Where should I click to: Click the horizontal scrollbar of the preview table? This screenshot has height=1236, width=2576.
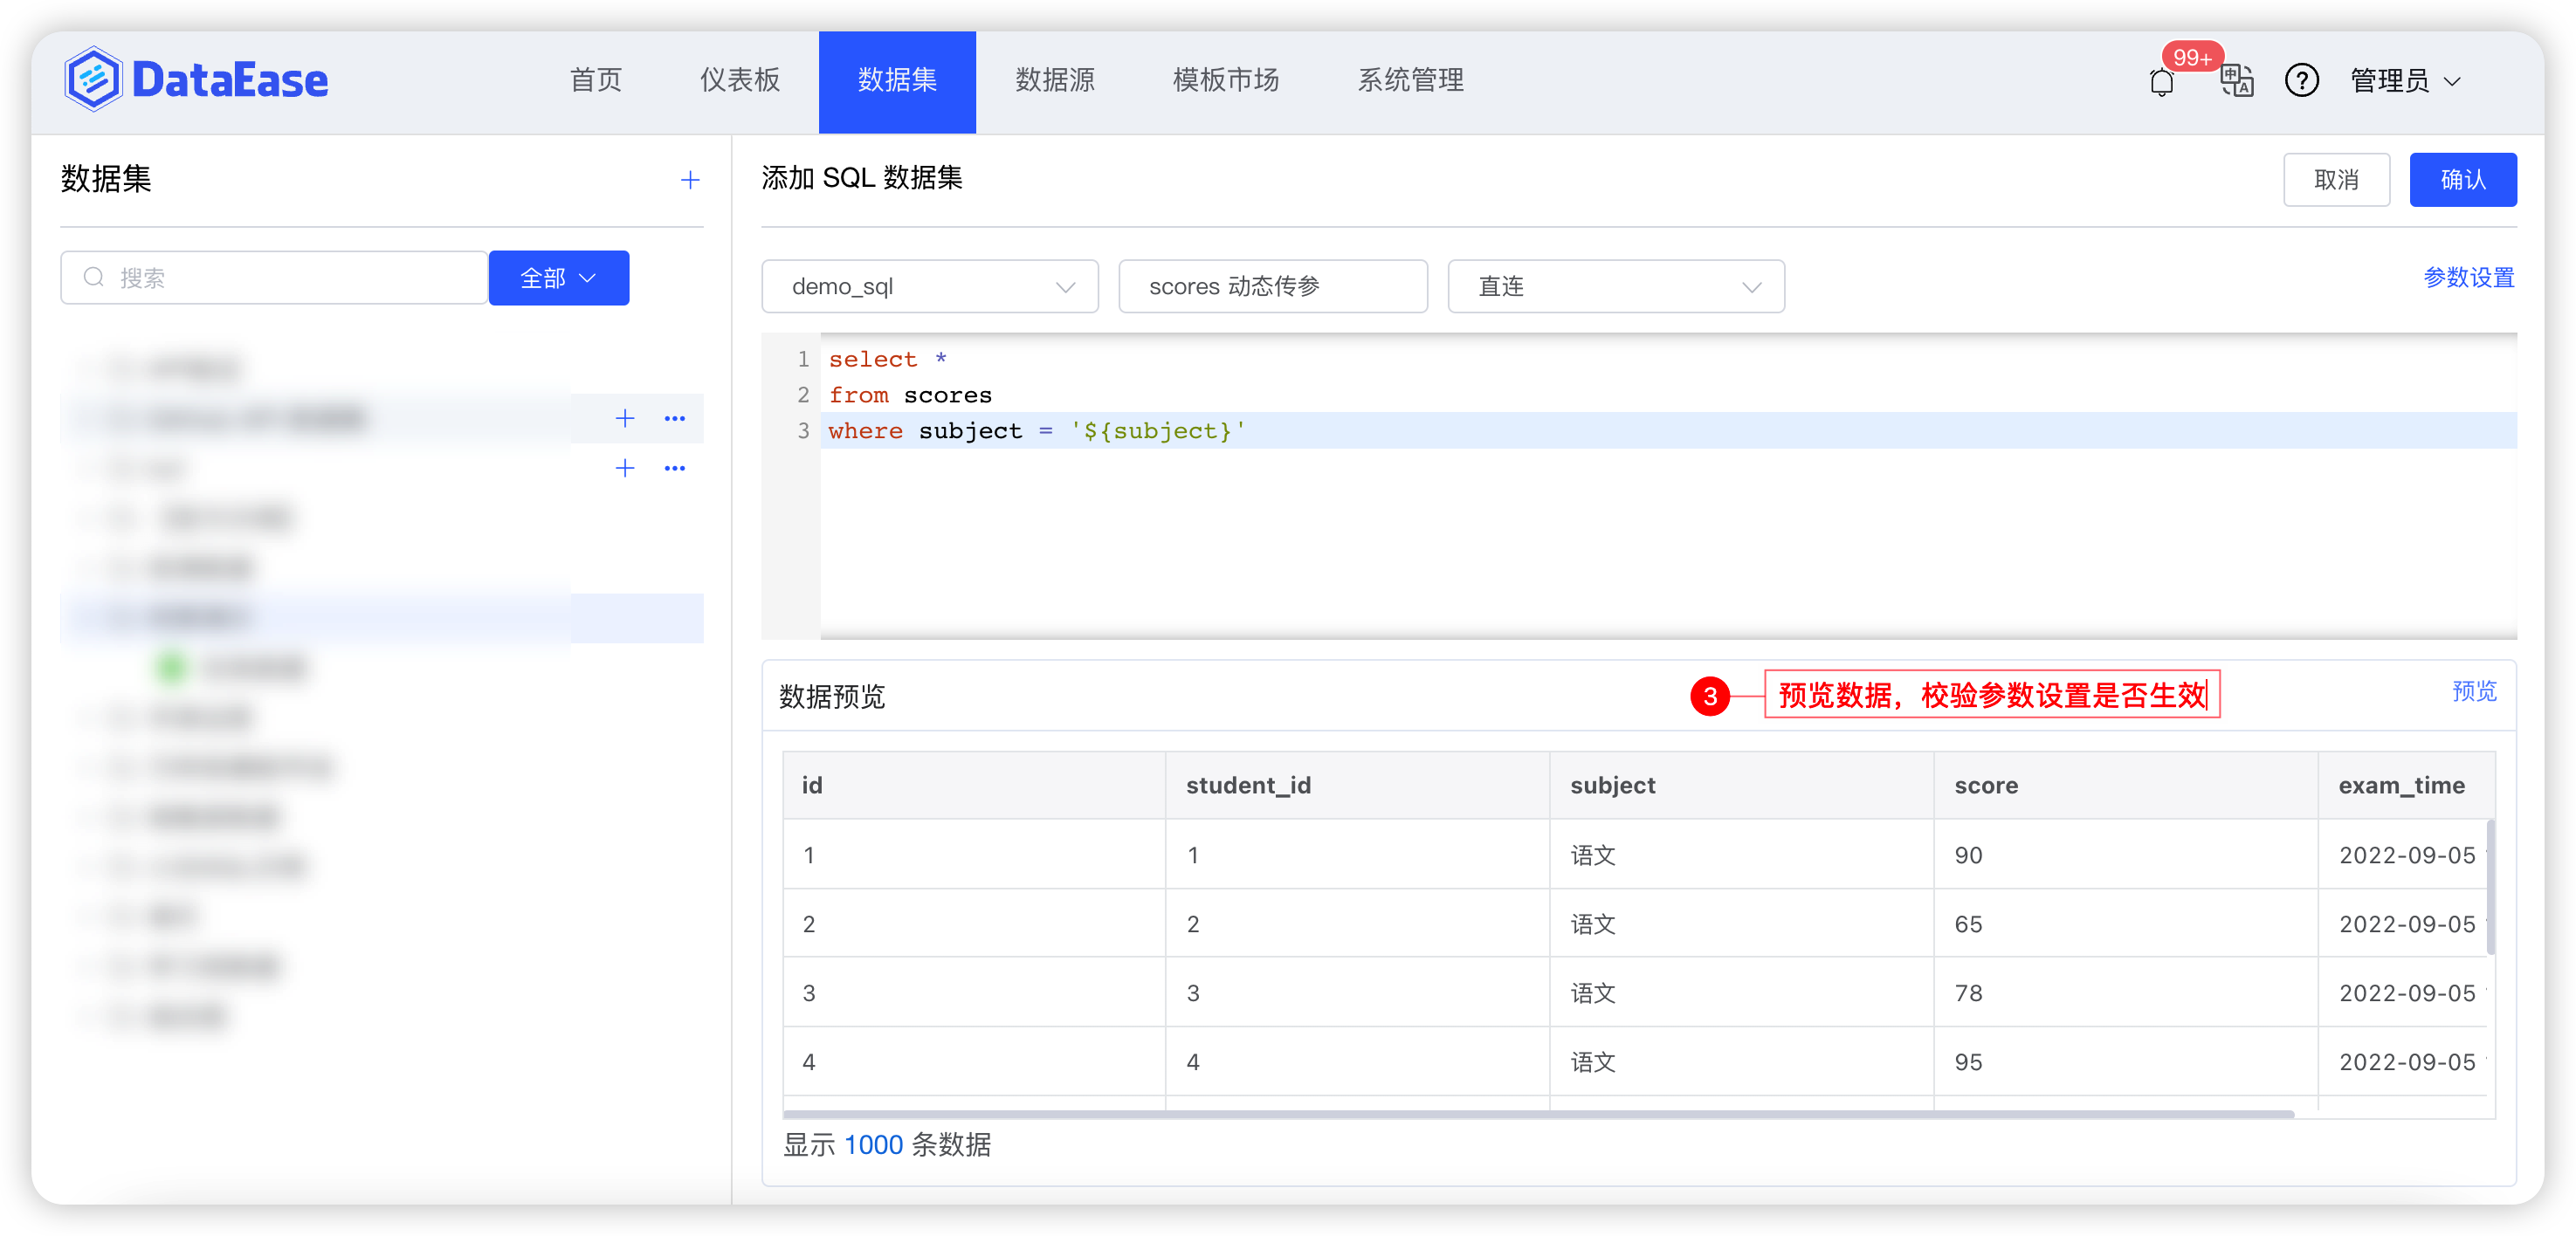(x=1538, y=1114)
